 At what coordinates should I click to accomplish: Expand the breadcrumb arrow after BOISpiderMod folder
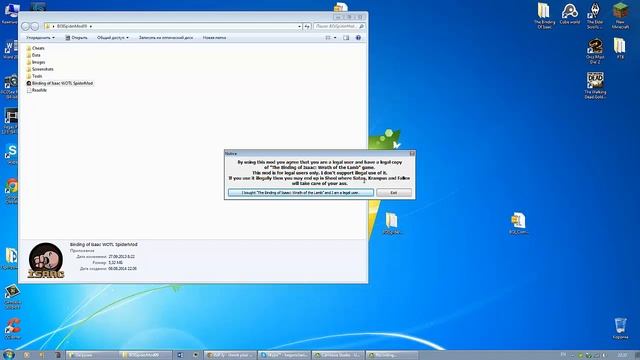(91, 26)
